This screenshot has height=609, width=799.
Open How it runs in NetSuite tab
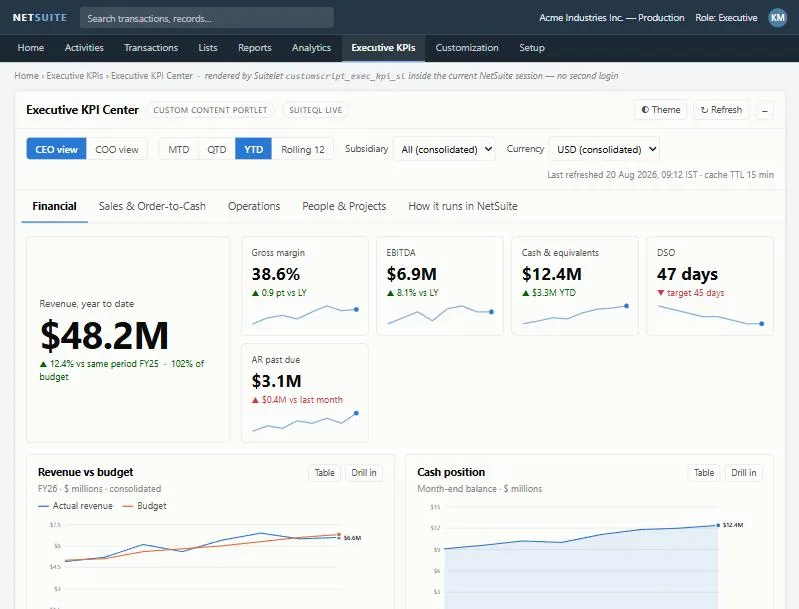point(463,206)
